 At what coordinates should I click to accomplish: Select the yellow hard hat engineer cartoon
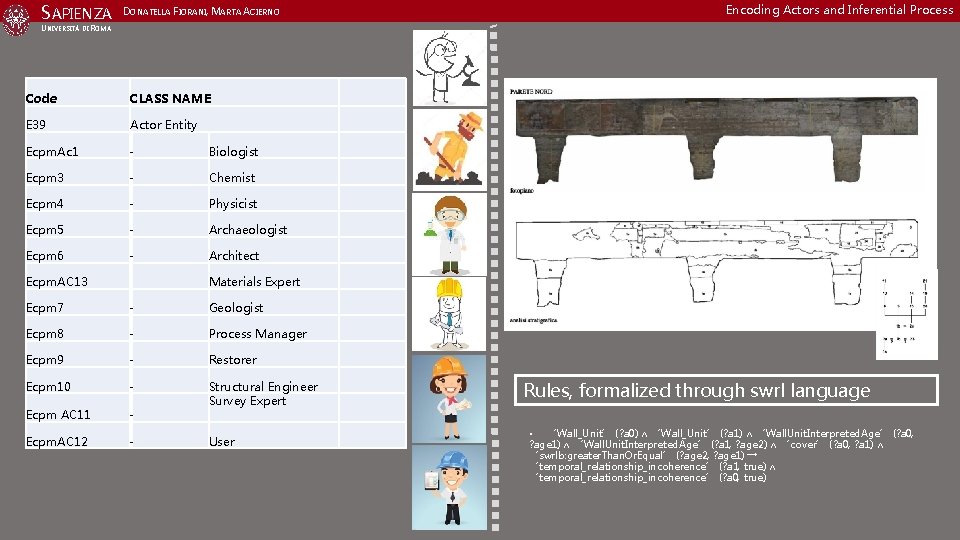449,314
